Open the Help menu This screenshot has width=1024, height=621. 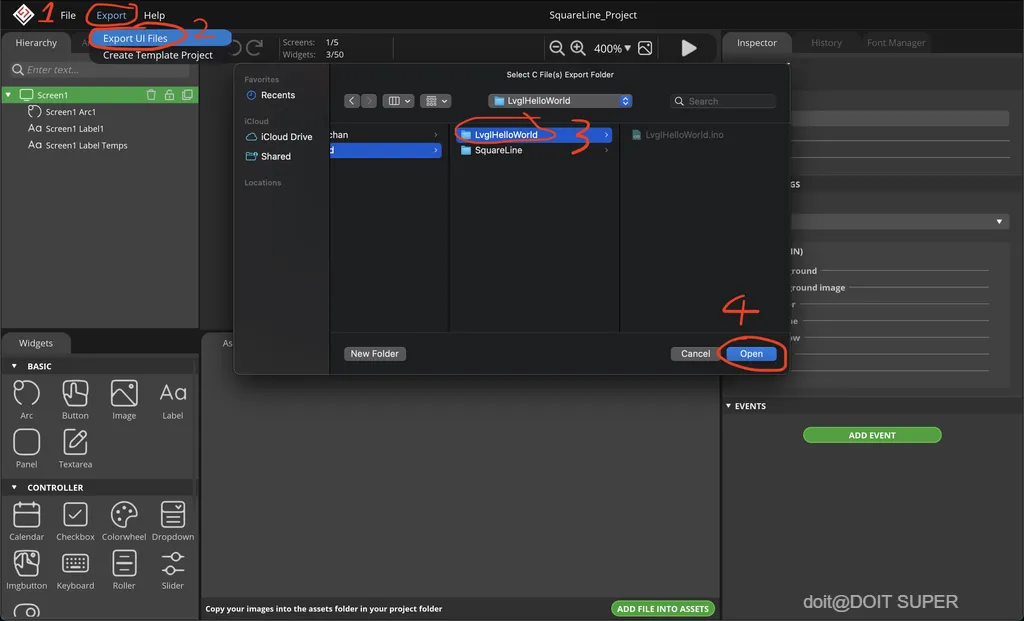click(x=154, y=15)
